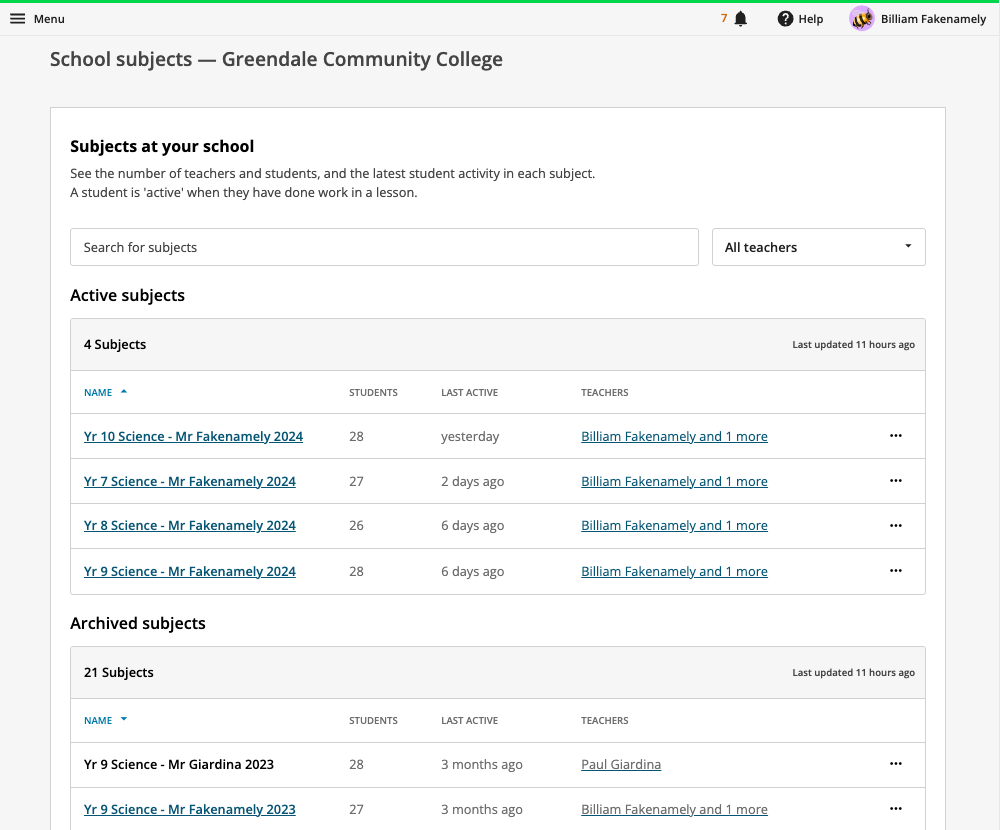Viewport: 1000px width, 830px height.
Task: Click ascending sort arrow in Active subjects
Action: [124, 392]
